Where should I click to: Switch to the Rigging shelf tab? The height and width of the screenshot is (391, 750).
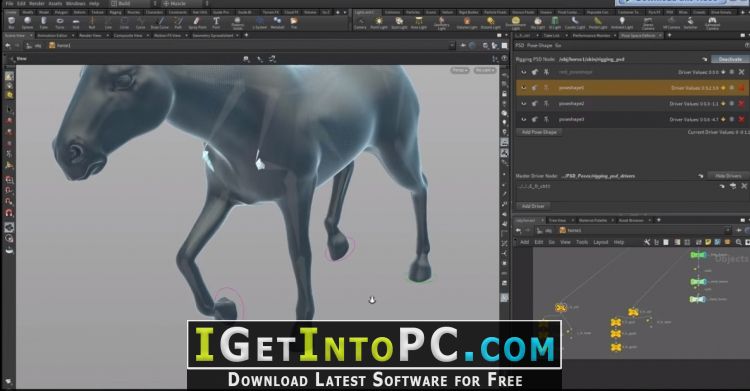coord(115,12)
